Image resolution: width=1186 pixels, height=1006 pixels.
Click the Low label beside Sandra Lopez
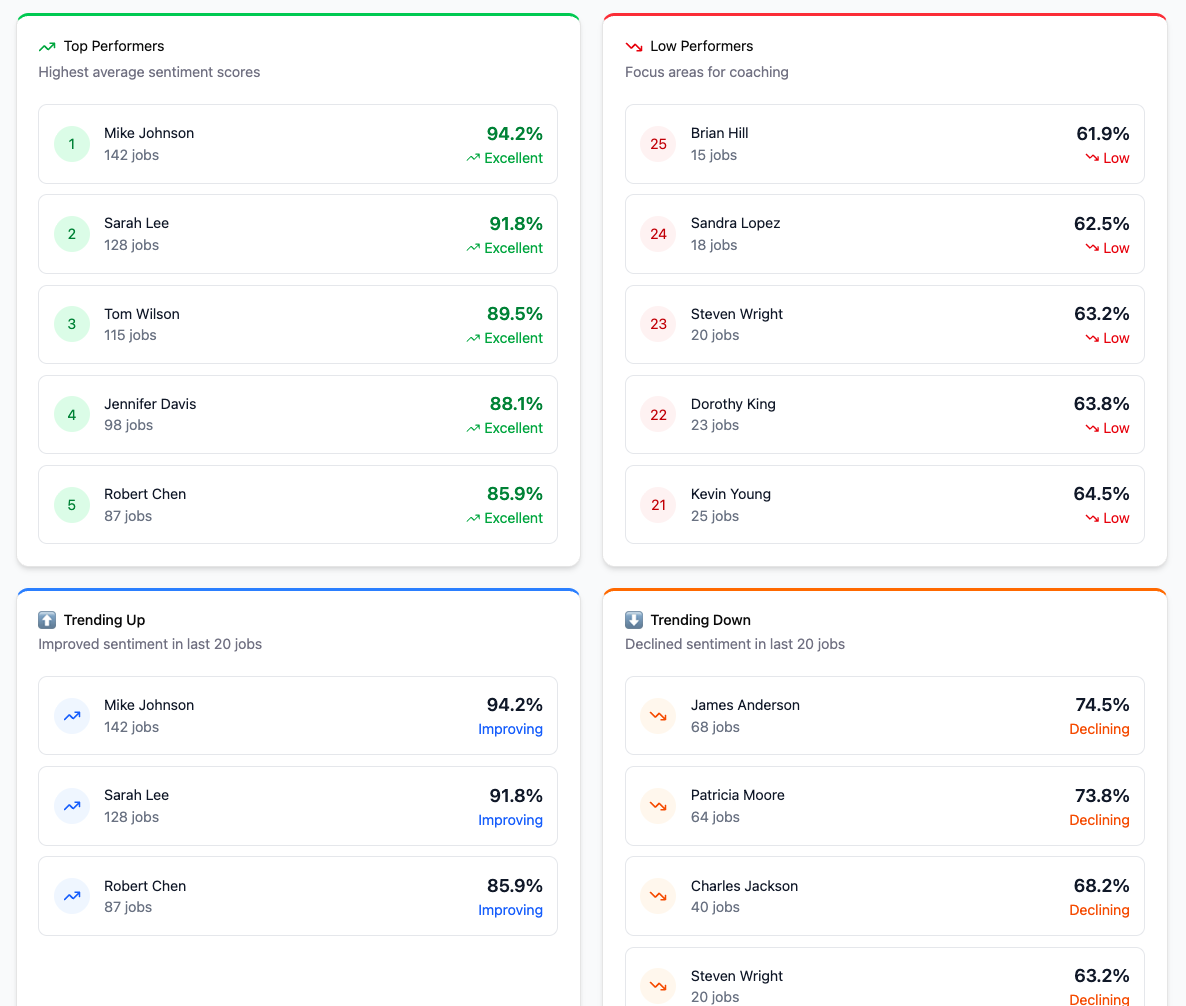tap(1117, 248)
